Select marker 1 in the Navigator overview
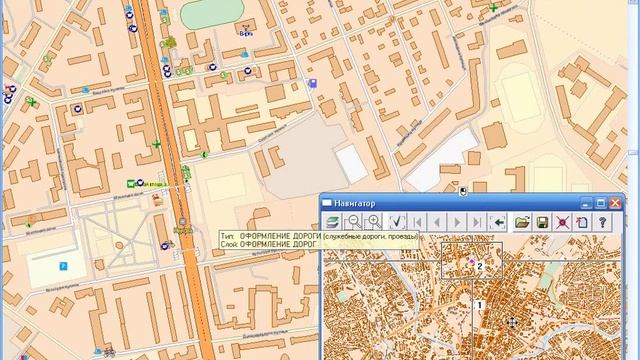Image resolution: width=640 pixels, height=360 pixels. coord(480,305)
